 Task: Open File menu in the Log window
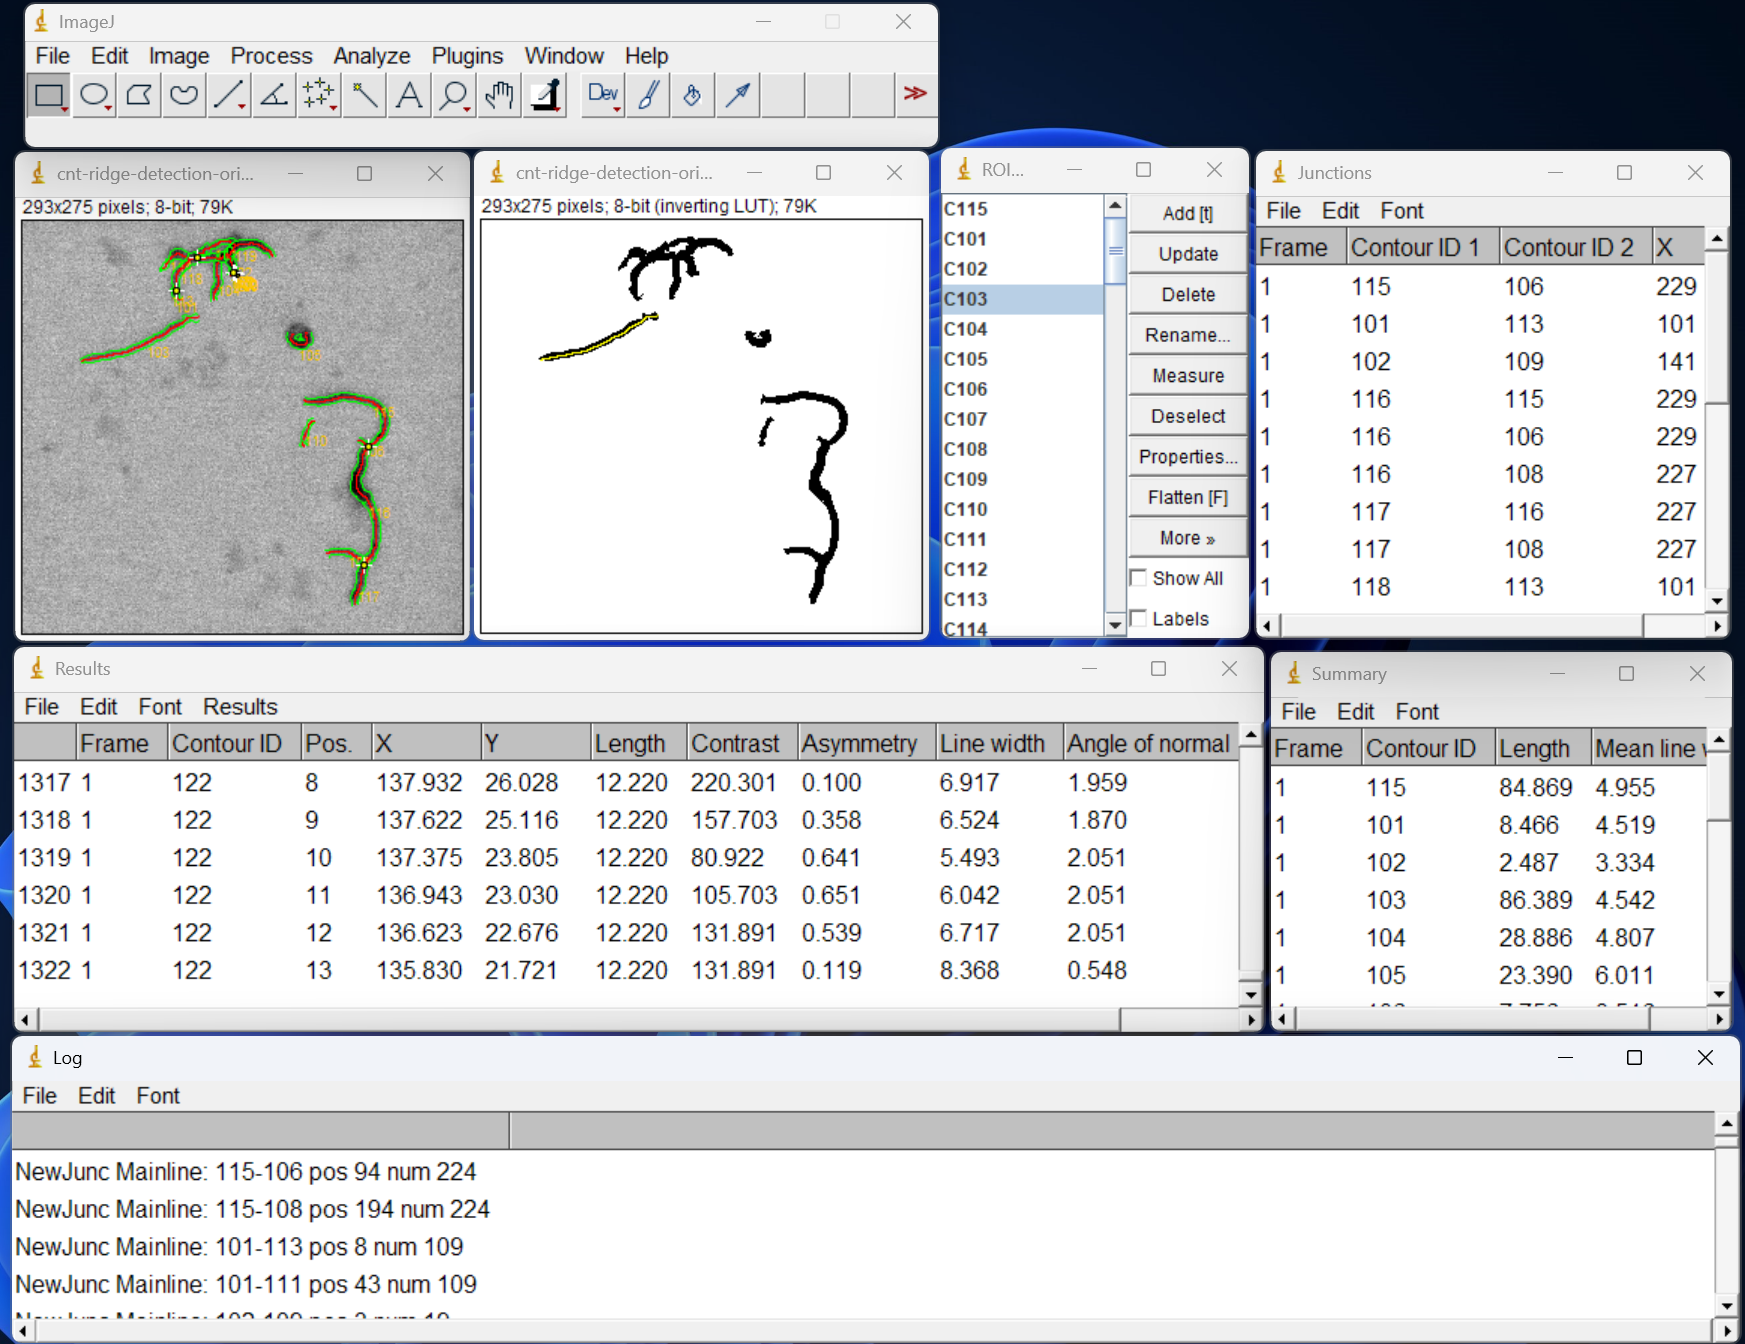pyautogui.click(x=40, y=1096)
